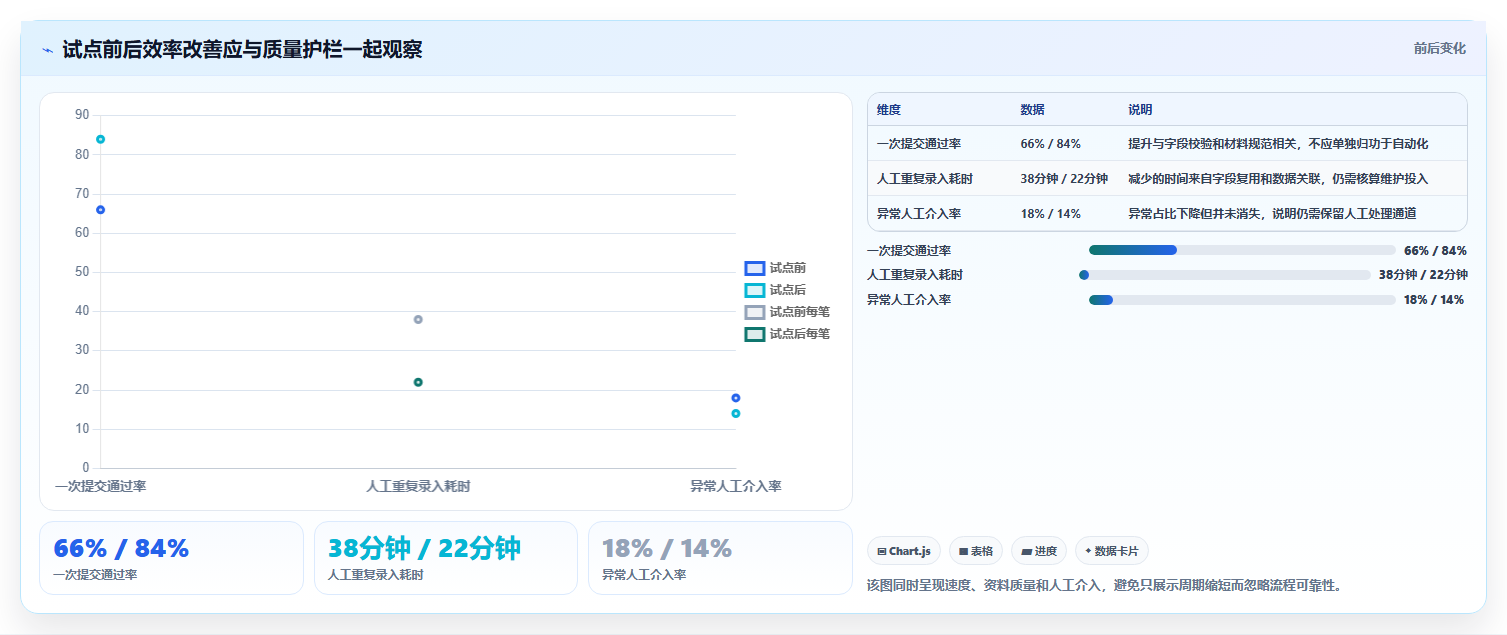The height and width of the screenshot is (635, 1507).
Task: Click the 一次提交通过率 progress bar
Action: pos(1242,250)
